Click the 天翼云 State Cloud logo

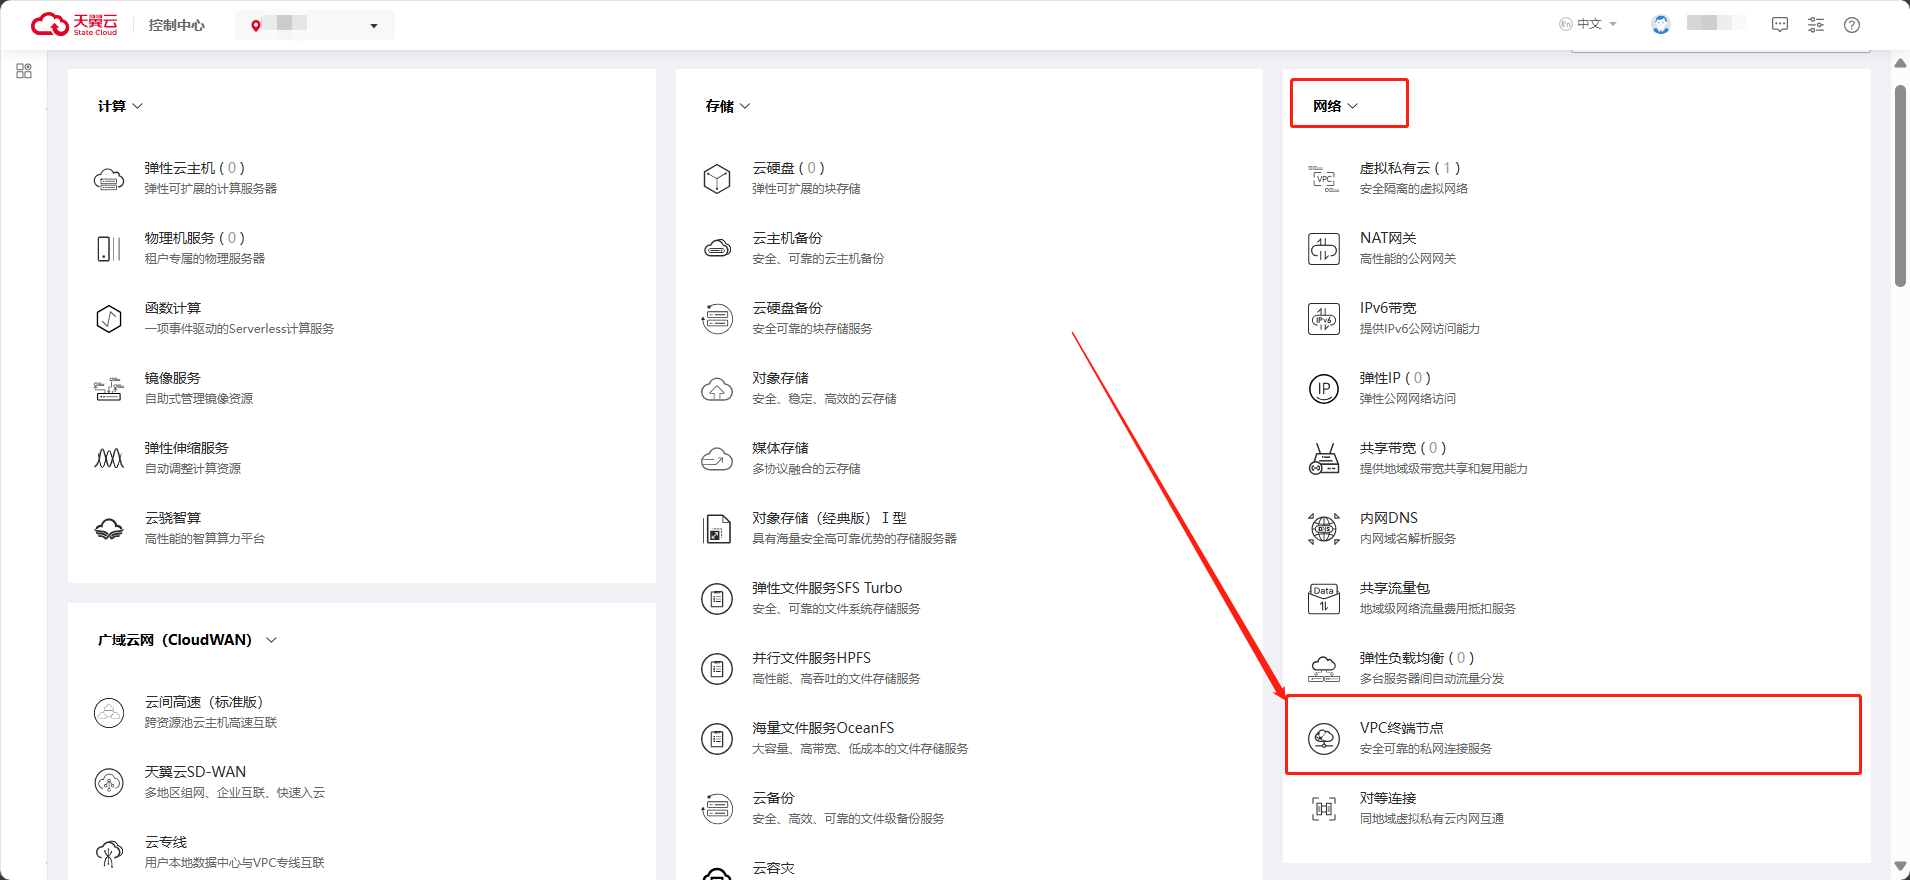(x=74, y=25)
